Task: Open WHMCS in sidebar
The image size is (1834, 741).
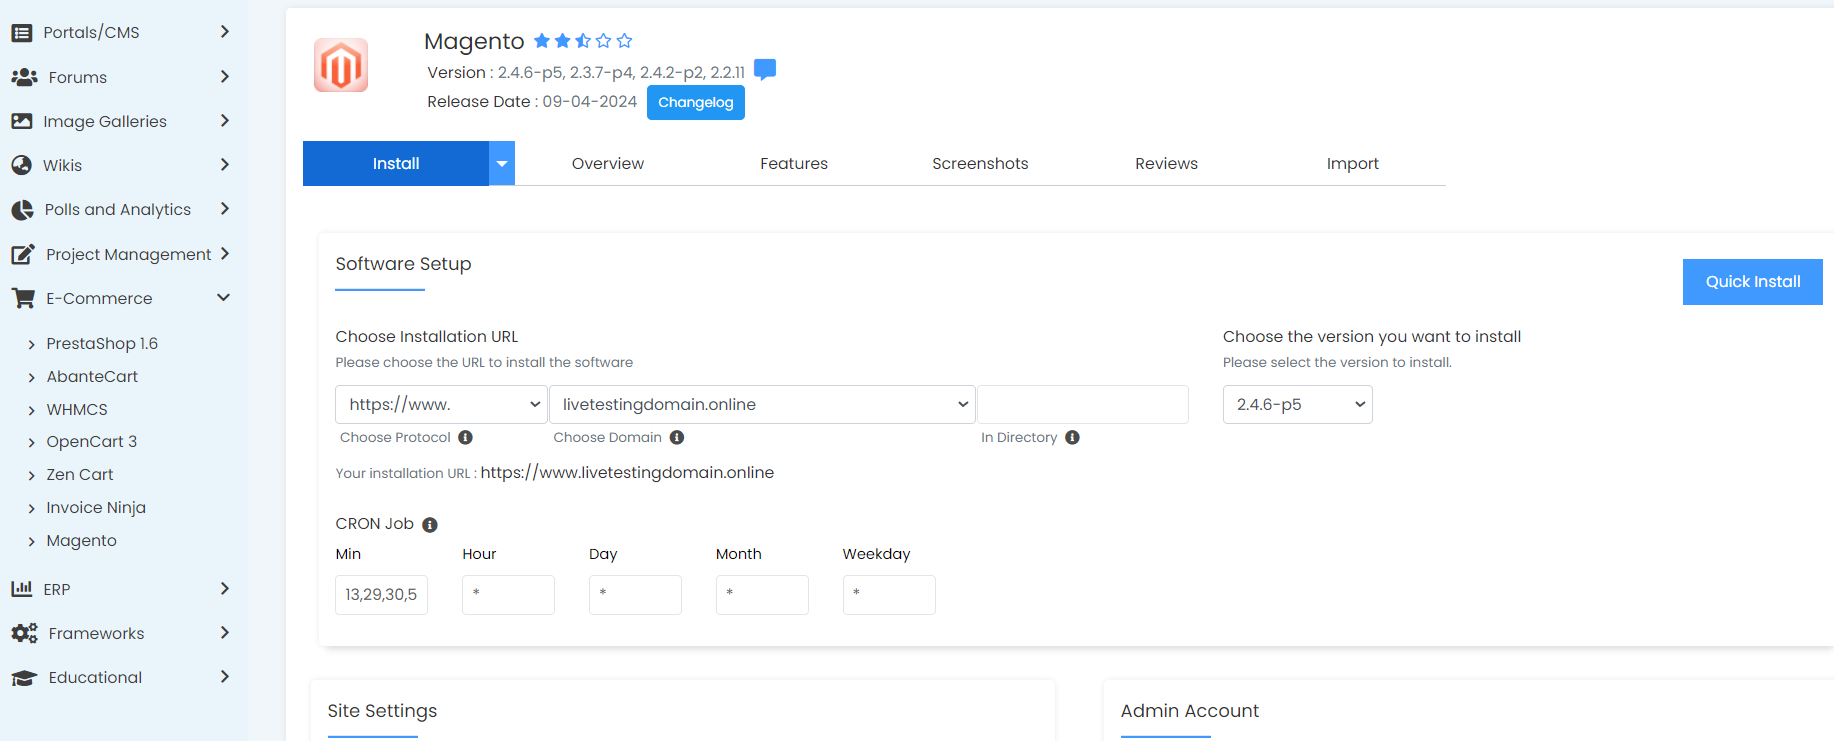Action: 77,409
